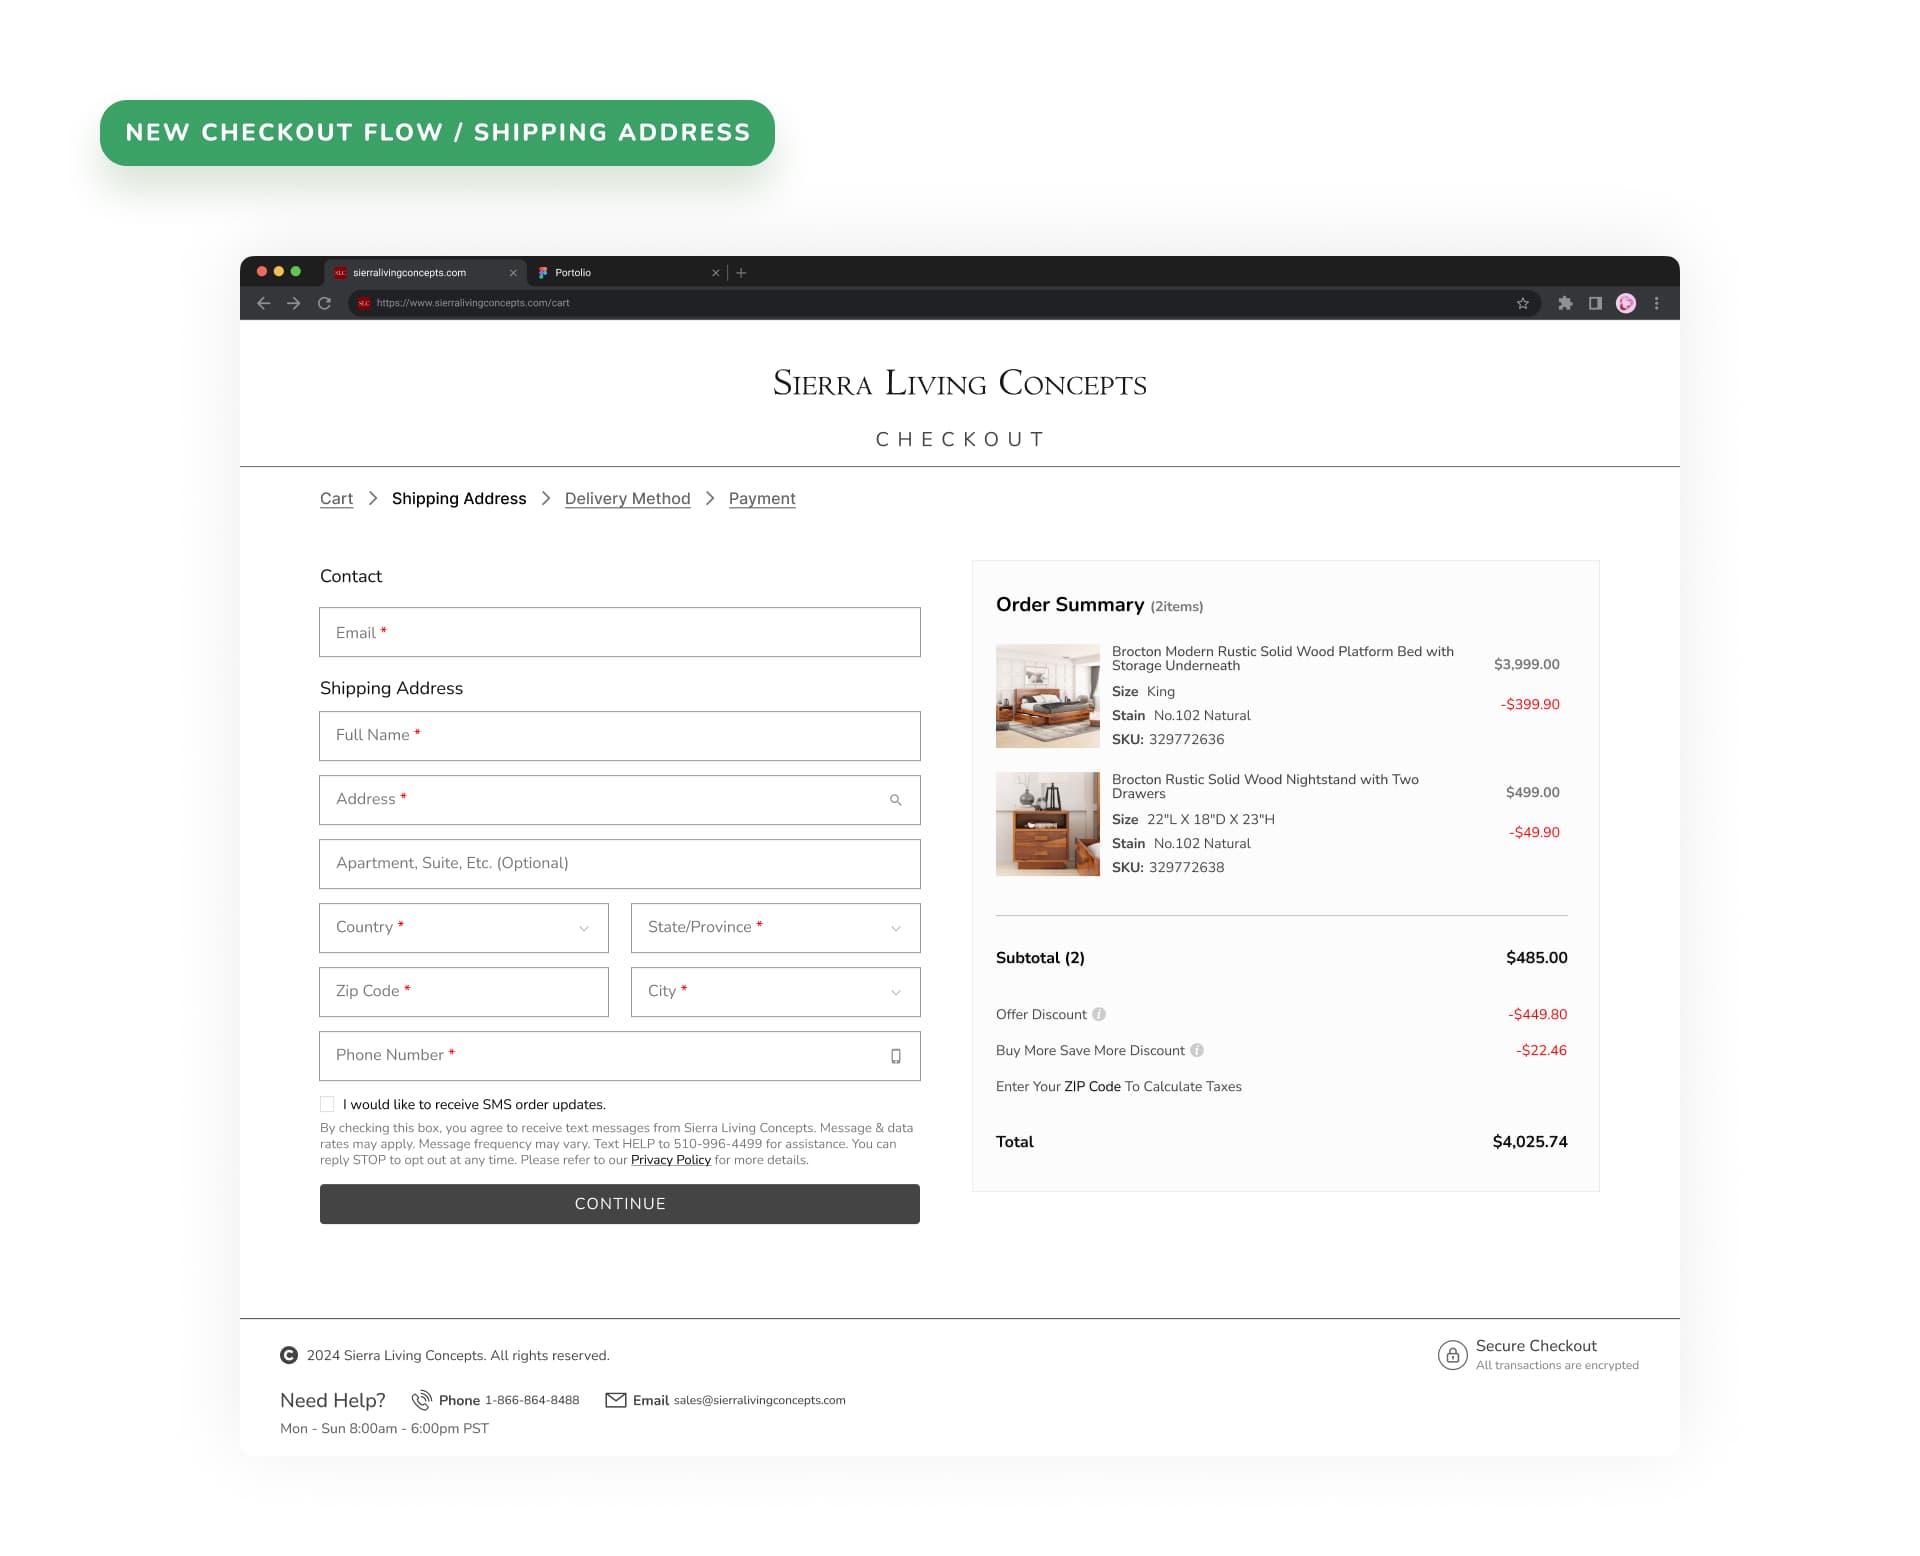Open the City dropdown
This screenshot has width=1920, height=1556.
(x=776, y=992)
